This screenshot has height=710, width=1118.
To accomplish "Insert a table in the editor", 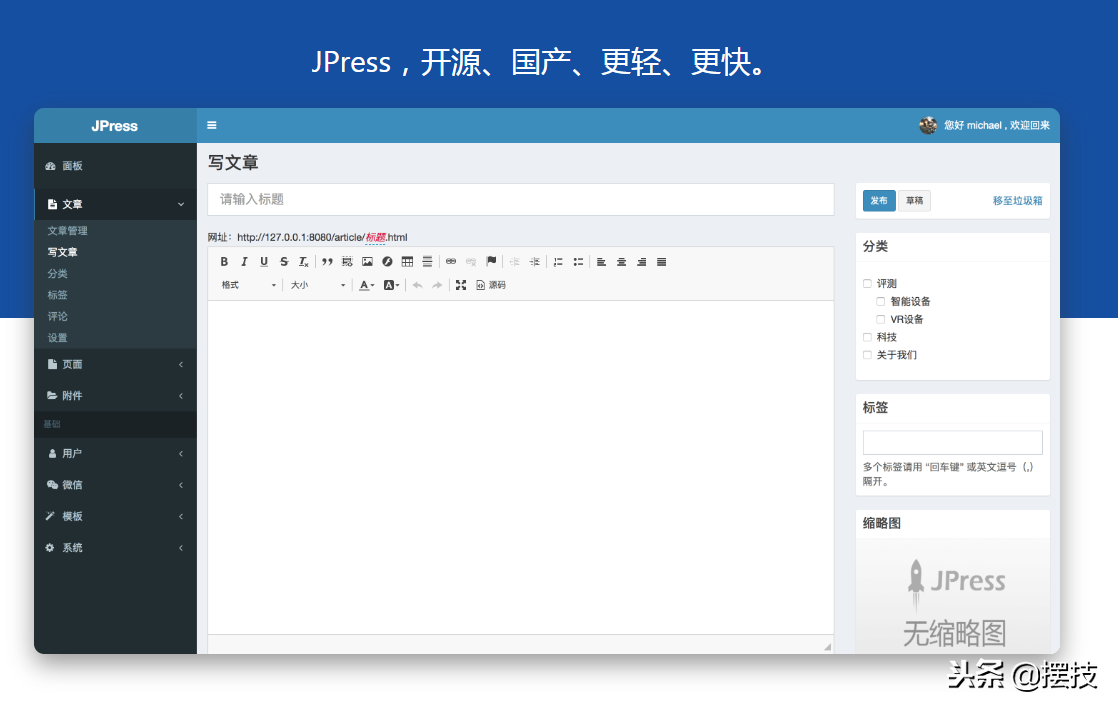I will click(x=407, y=262).
